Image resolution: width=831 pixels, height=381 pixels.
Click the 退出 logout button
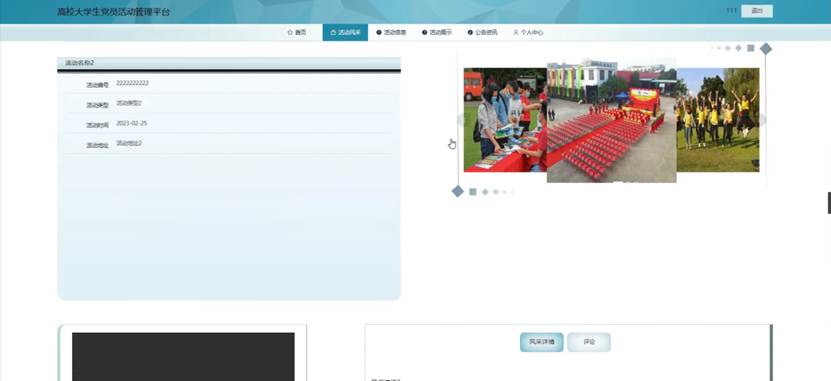(757, 11)
